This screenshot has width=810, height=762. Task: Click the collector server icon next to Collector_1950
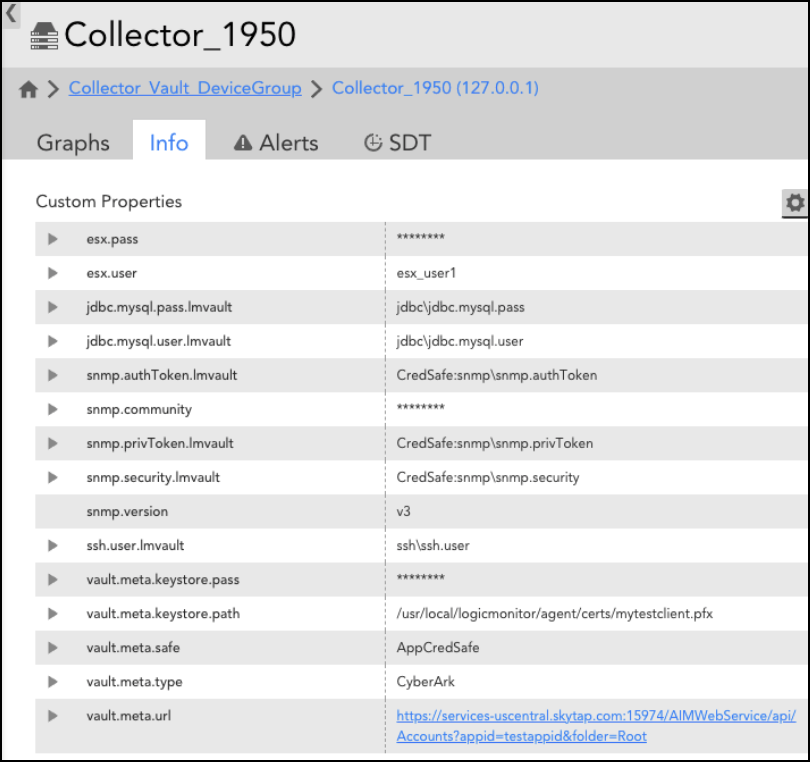coord(42,35)
